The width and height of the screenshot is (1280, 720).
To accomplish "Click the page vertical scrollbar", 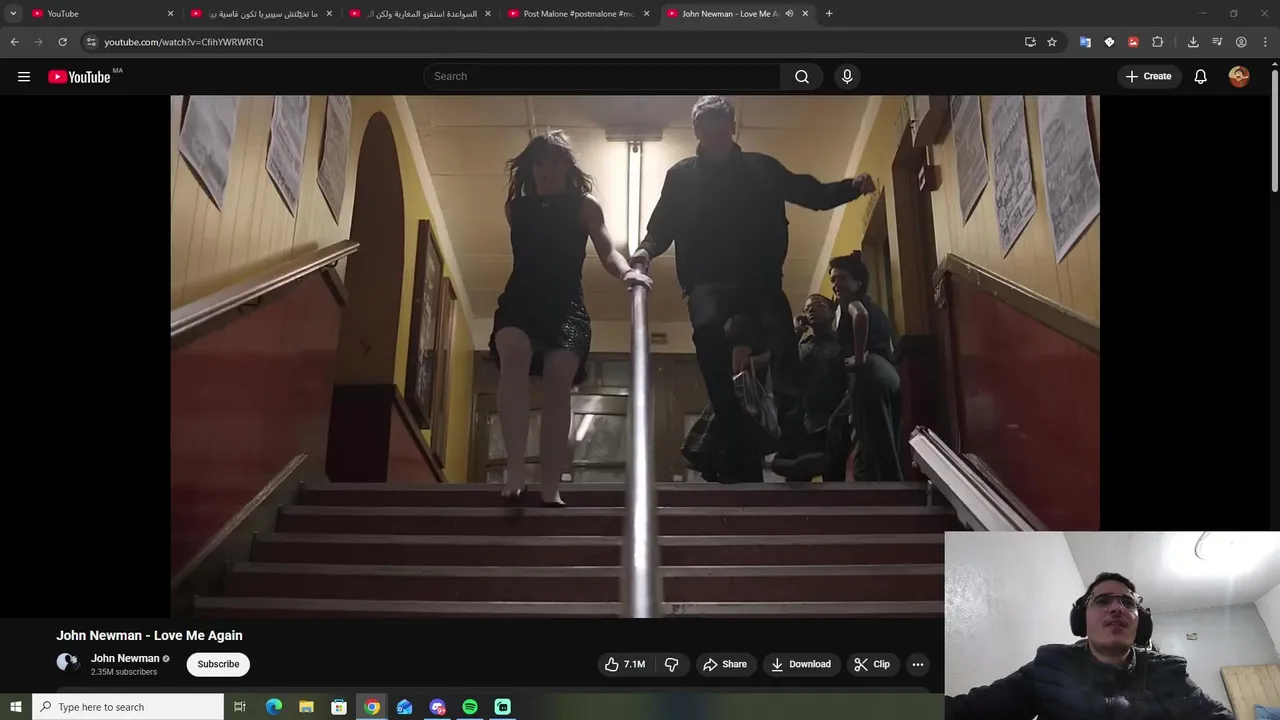I will [x=1274, y=130].
